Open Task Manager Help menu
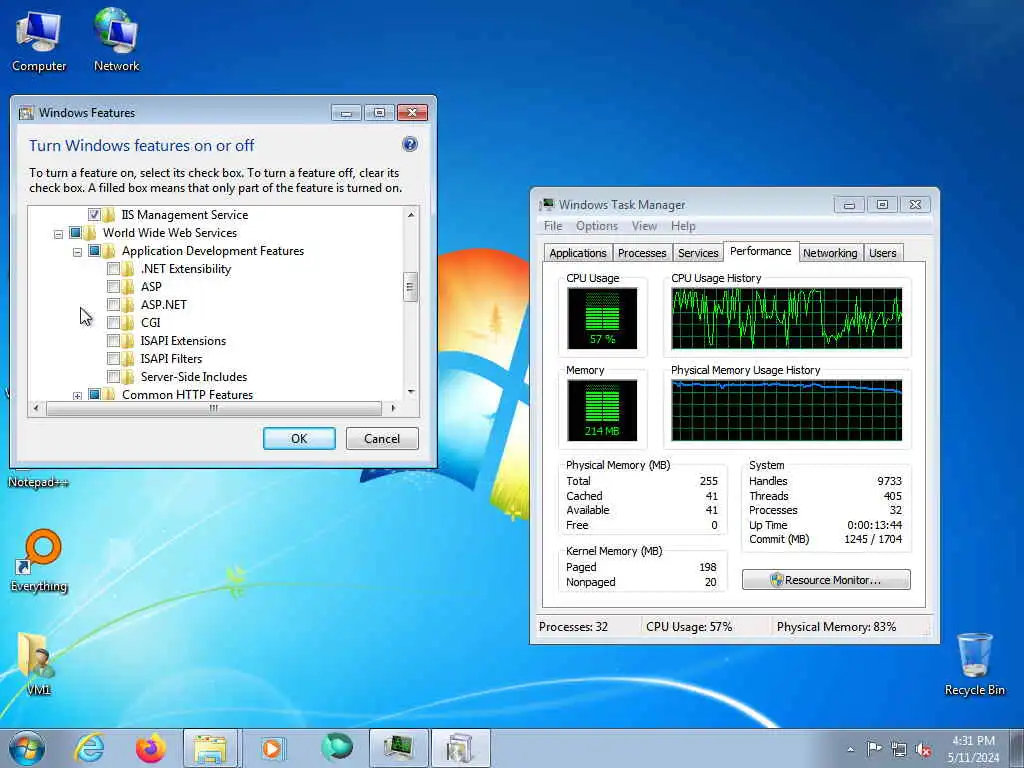The image size is (1024, 768). click(683, 226)
